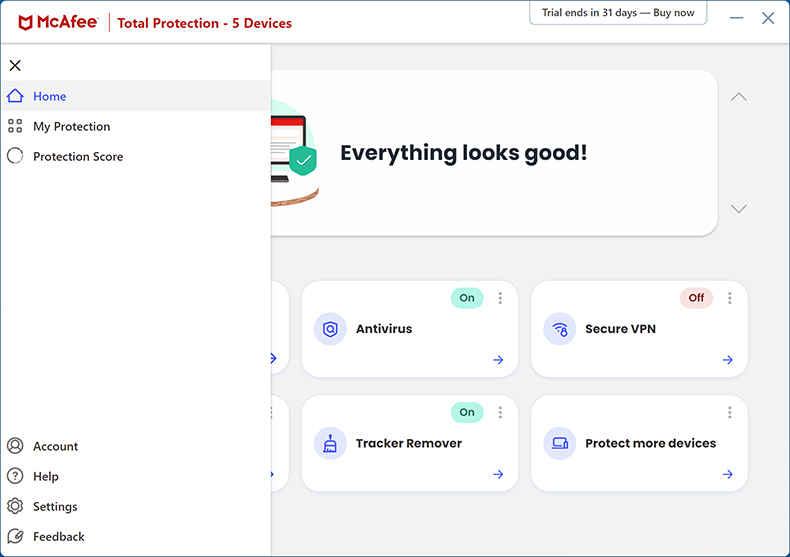Show previous status card with up chevron
The image size is (790, 557).
(x=739, y=97)
